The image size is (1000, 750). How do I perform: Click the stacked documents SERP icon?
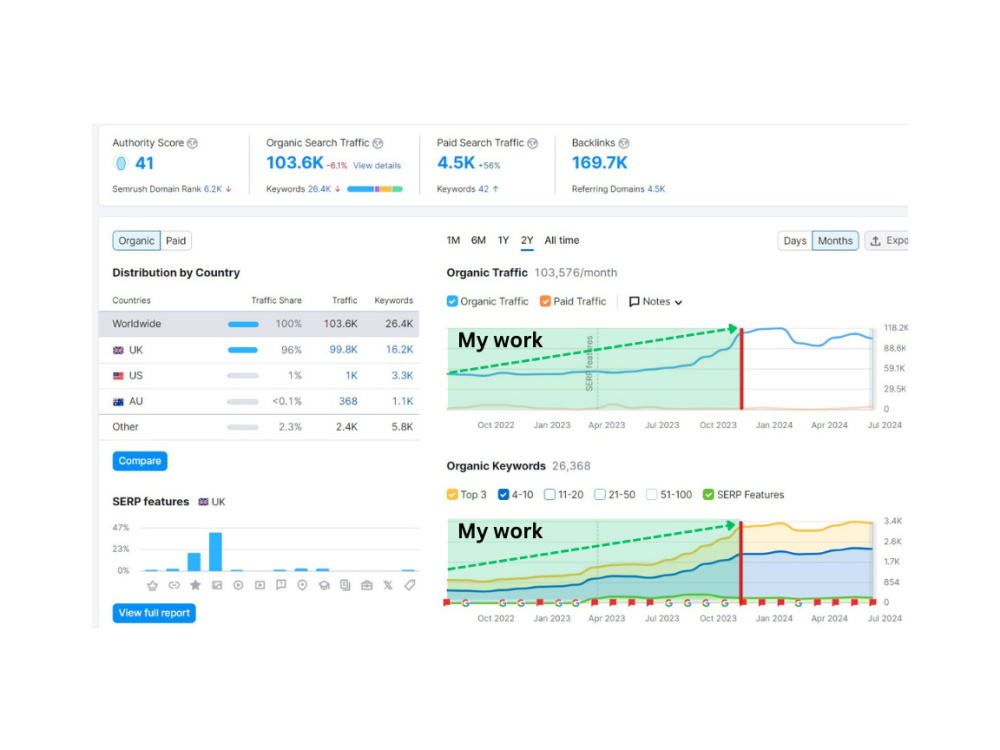(x=345, y=585)
